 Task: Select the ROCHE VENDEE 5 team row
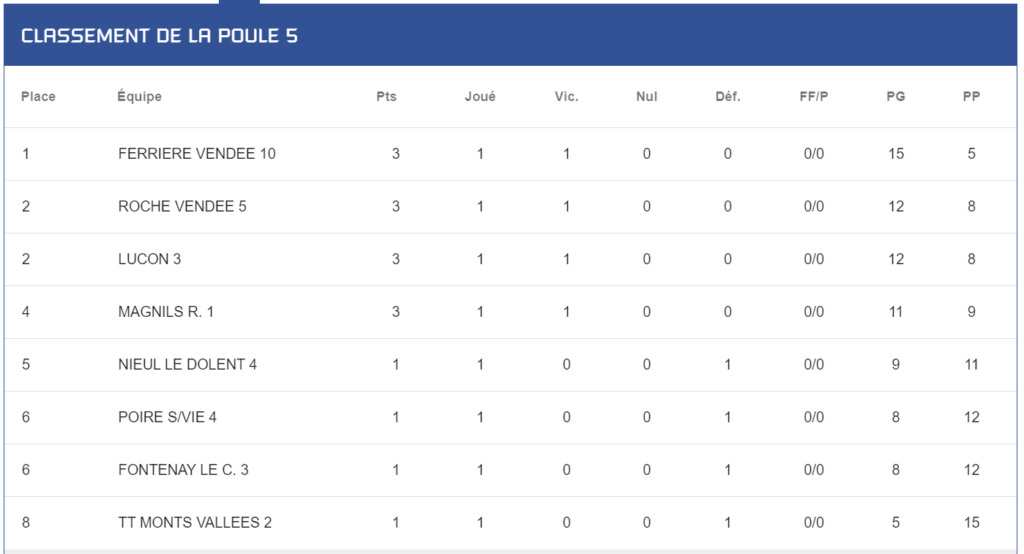(x=510, y=206)
